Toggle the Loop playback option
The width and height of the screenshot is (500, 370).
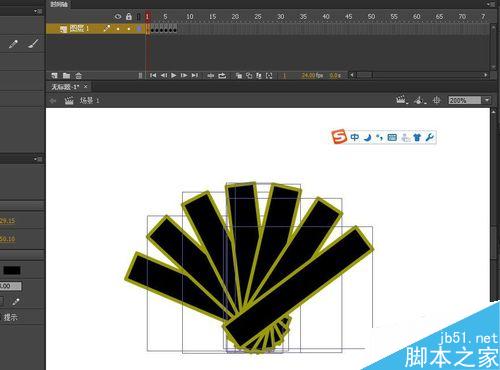[x=222, y=76]
